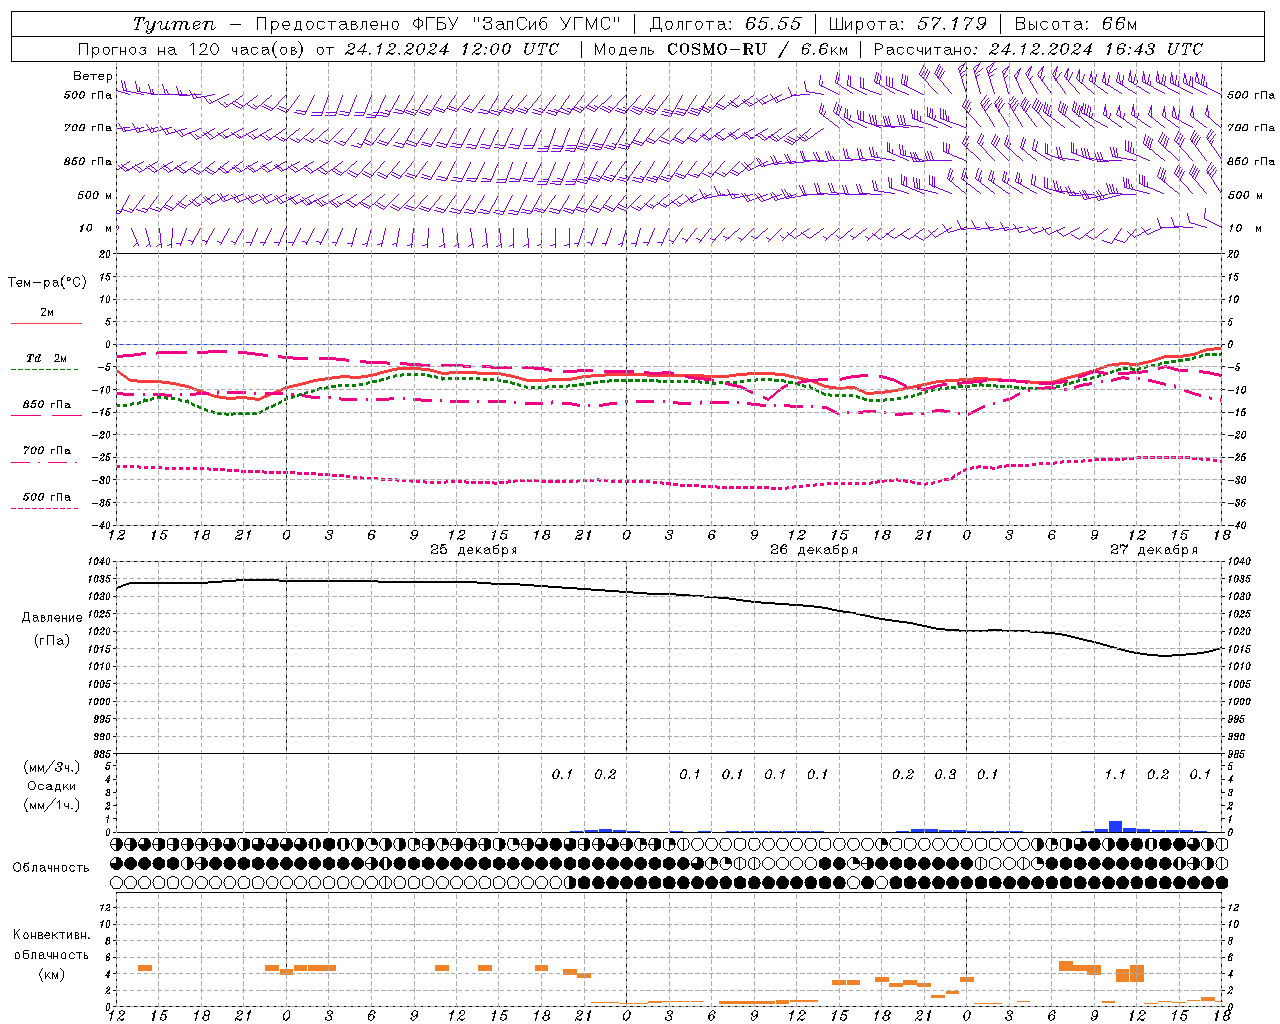
Task: Click the "Облачность" row label
Action: (x=51, y=868)
